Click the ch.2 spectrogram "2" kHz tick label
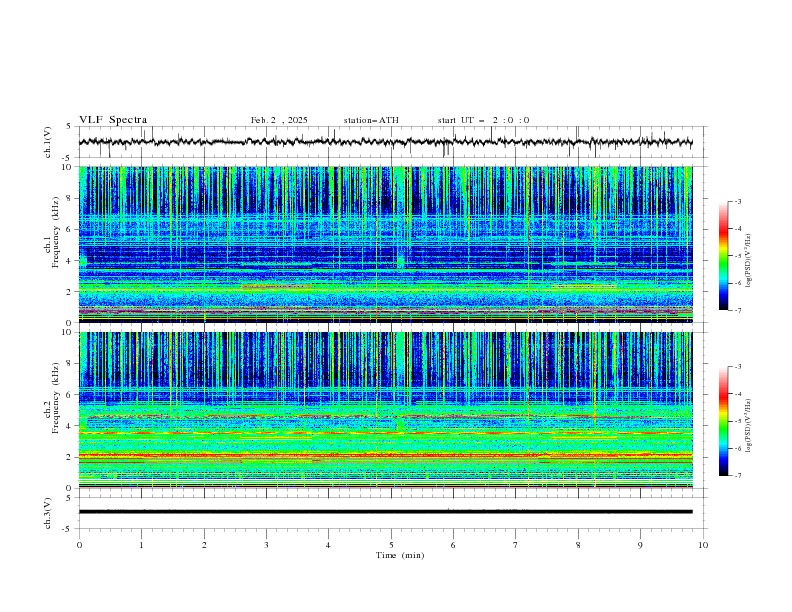Image resolution: width=792 pixels, height=612 pixels. tap(71, 457)
